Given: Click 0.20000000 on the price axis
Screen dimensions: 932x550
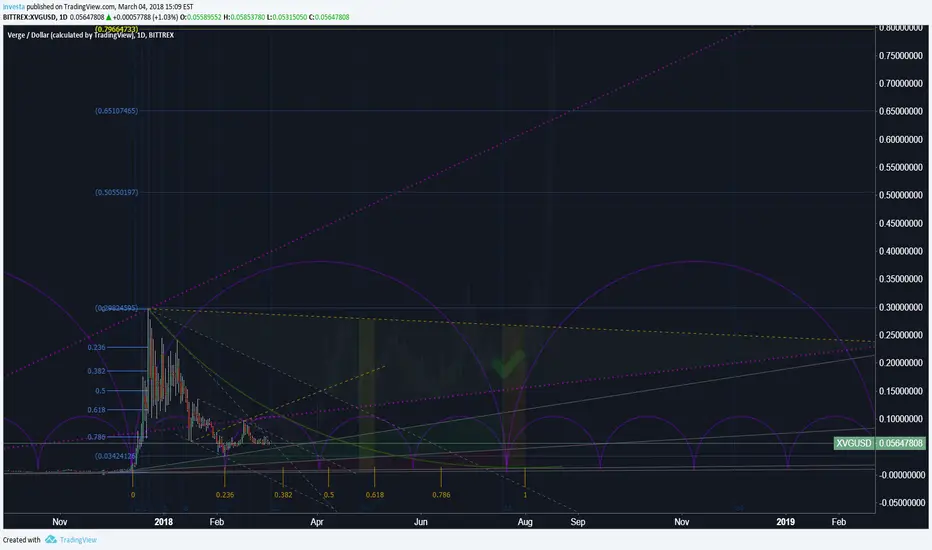Looking at the screenshot, I should [900, 363].
